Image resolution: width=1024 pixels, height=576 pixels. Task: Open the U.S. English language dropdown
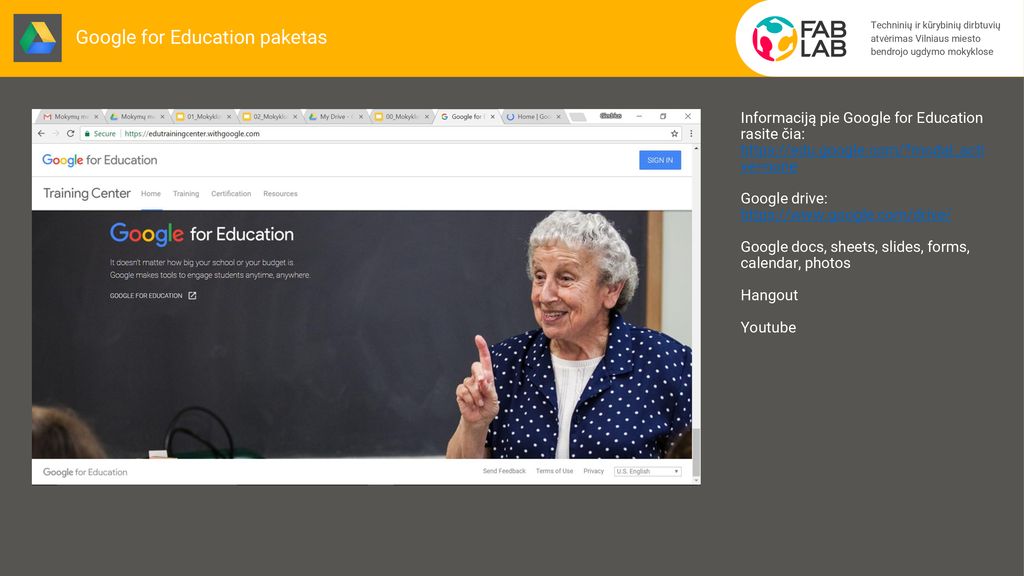click(648, 472)
